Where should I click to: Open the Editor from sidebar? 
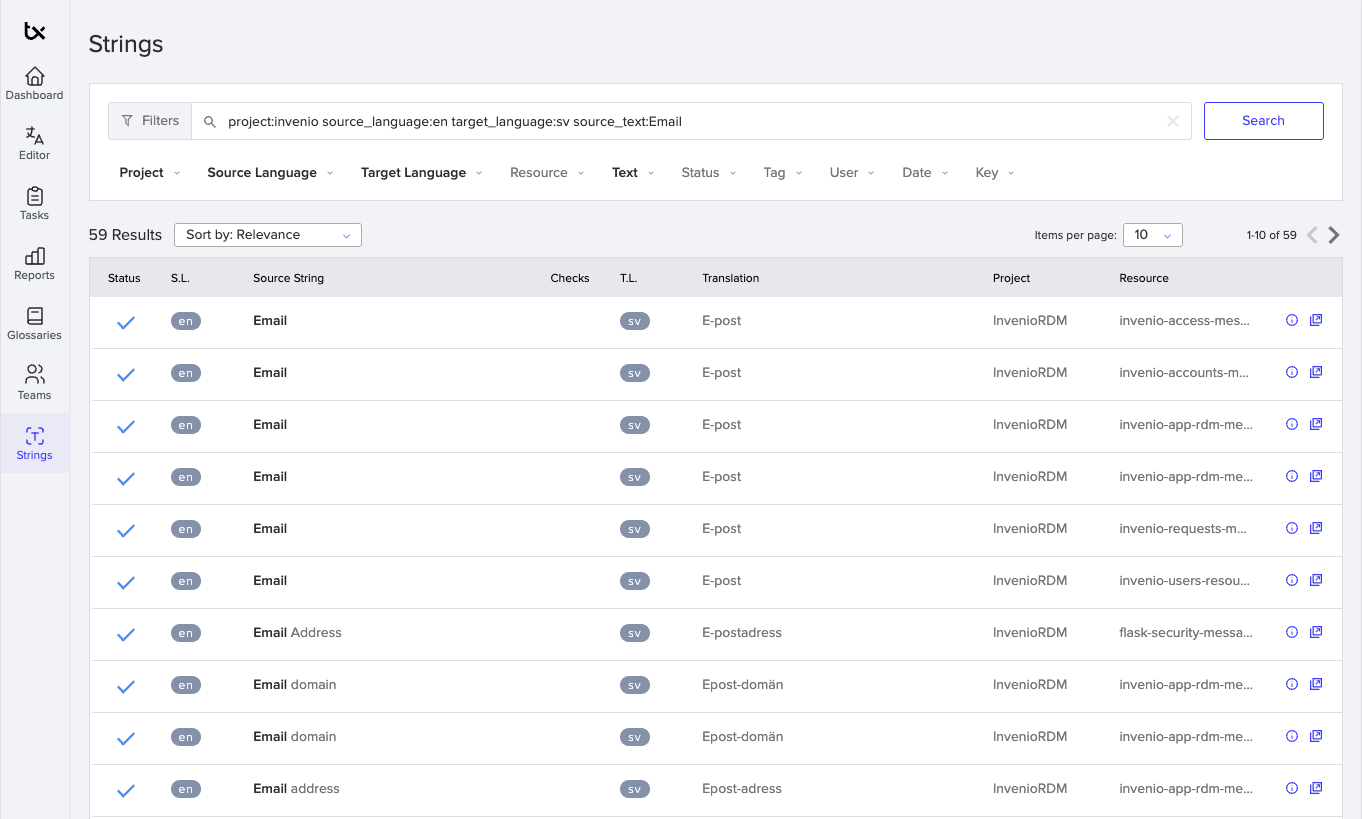[x=34, y=144]
